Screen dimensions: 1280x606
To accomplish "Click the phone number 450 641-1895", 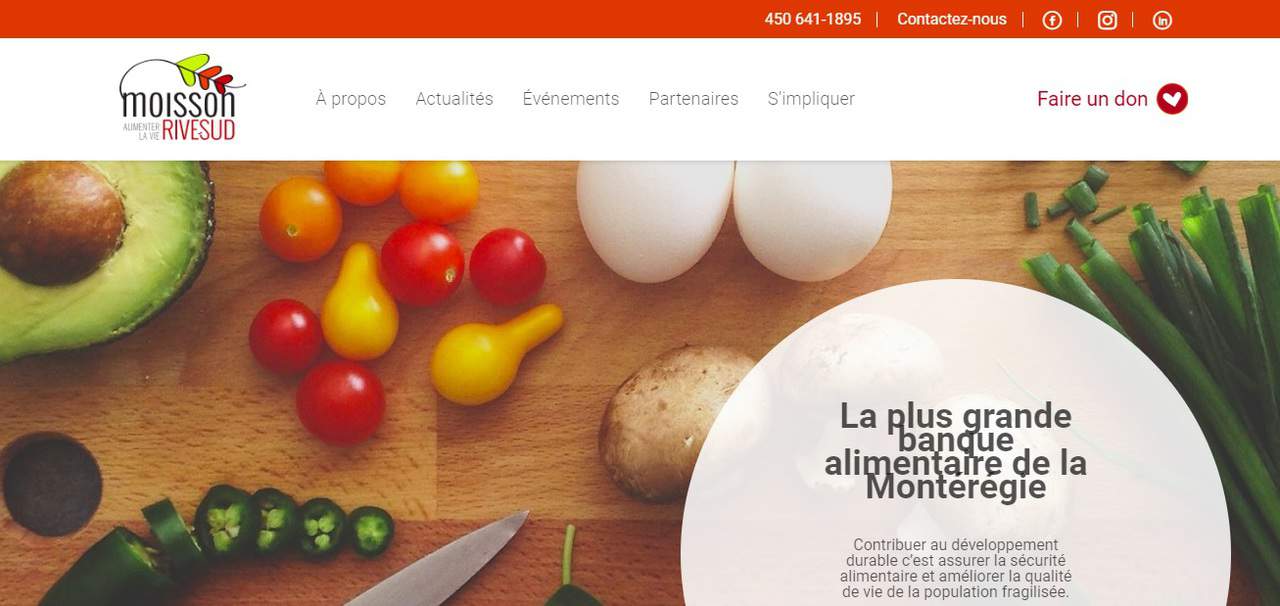I will point(813,19).
